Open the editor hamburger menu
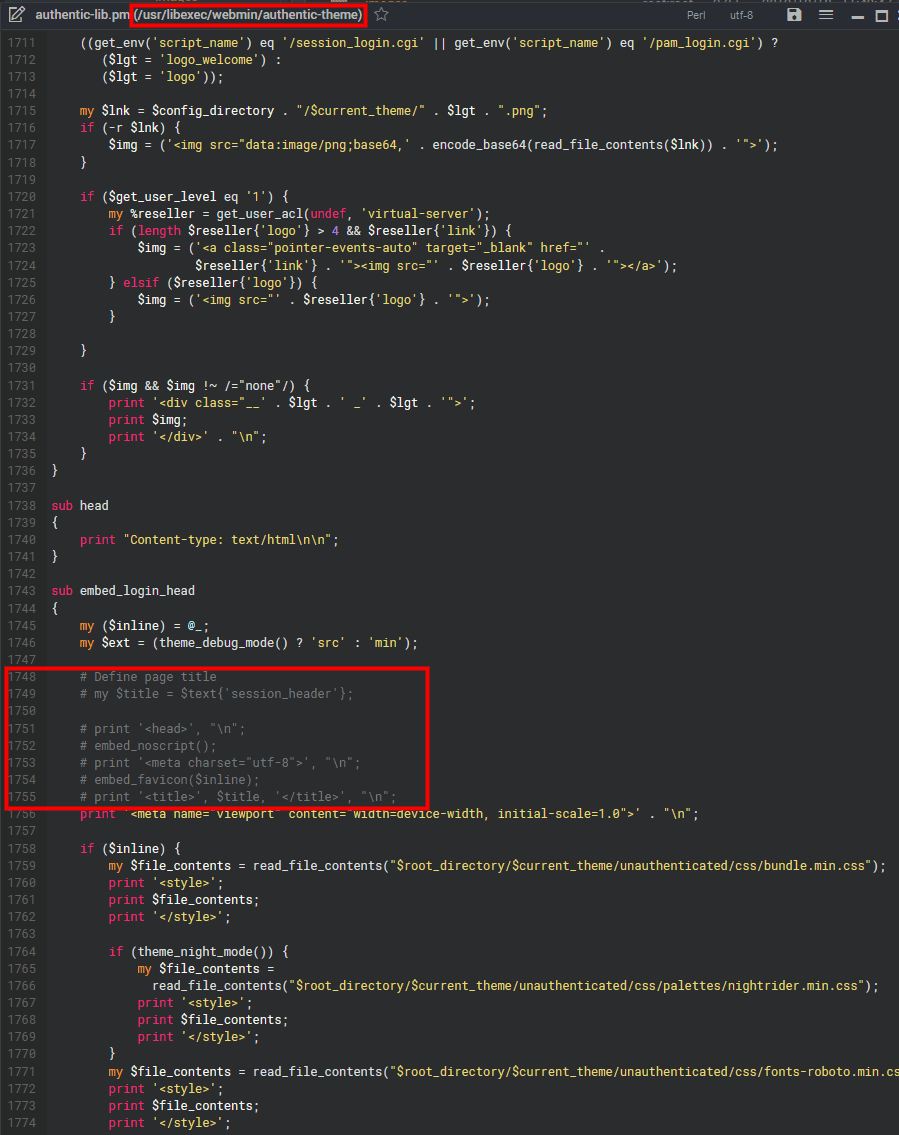The image size is (899, 1135). click(x=826, y=14)
